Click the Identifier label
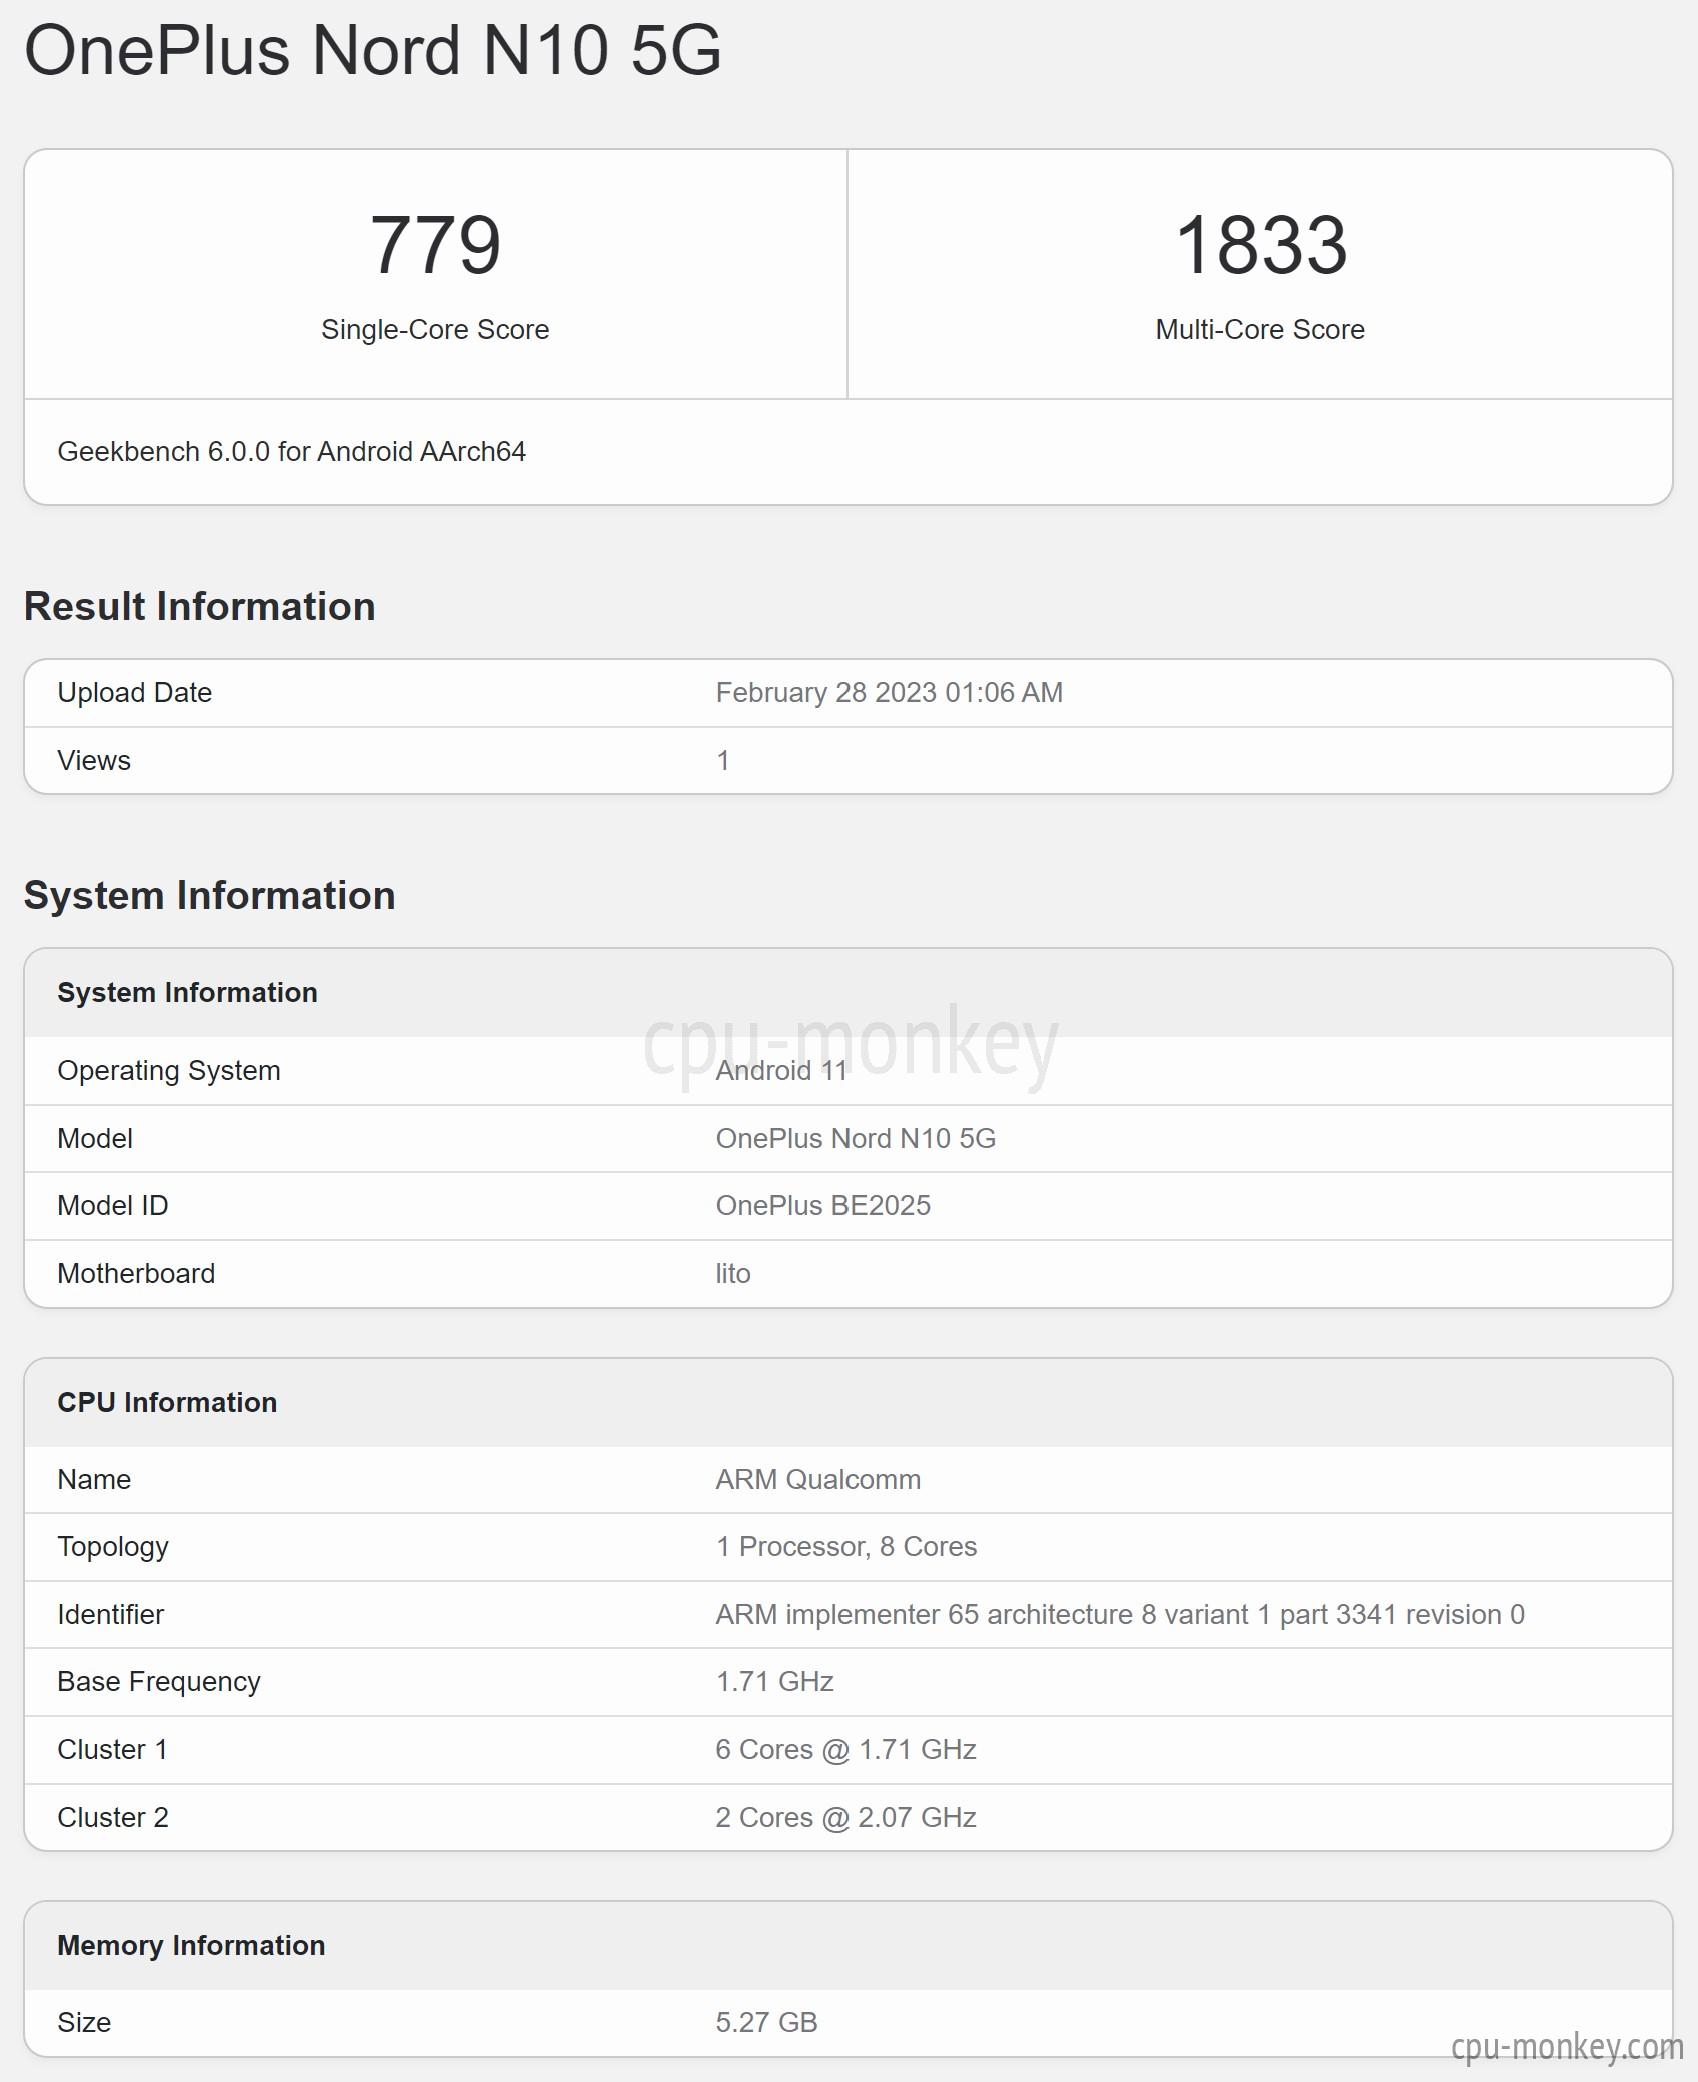1698x2082 pixels. pos(111,1615)
